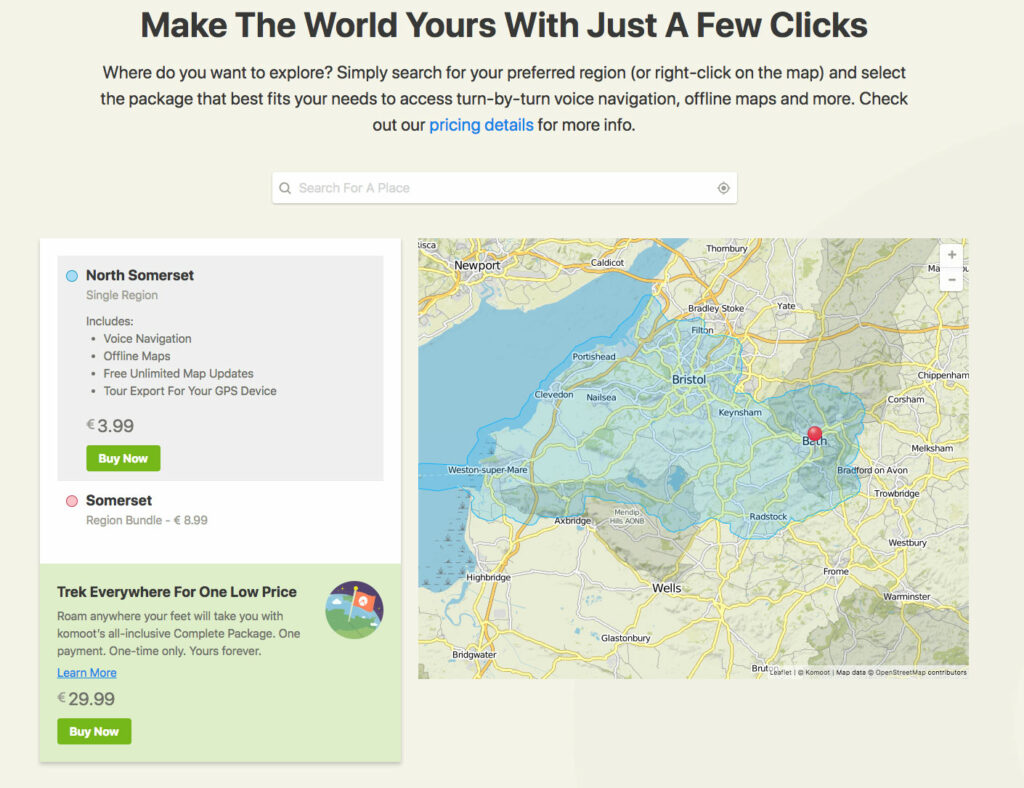This screenshot has width=1024, height=788.
Task: Click Clevedon label on the map
Action: click(554, 394)
